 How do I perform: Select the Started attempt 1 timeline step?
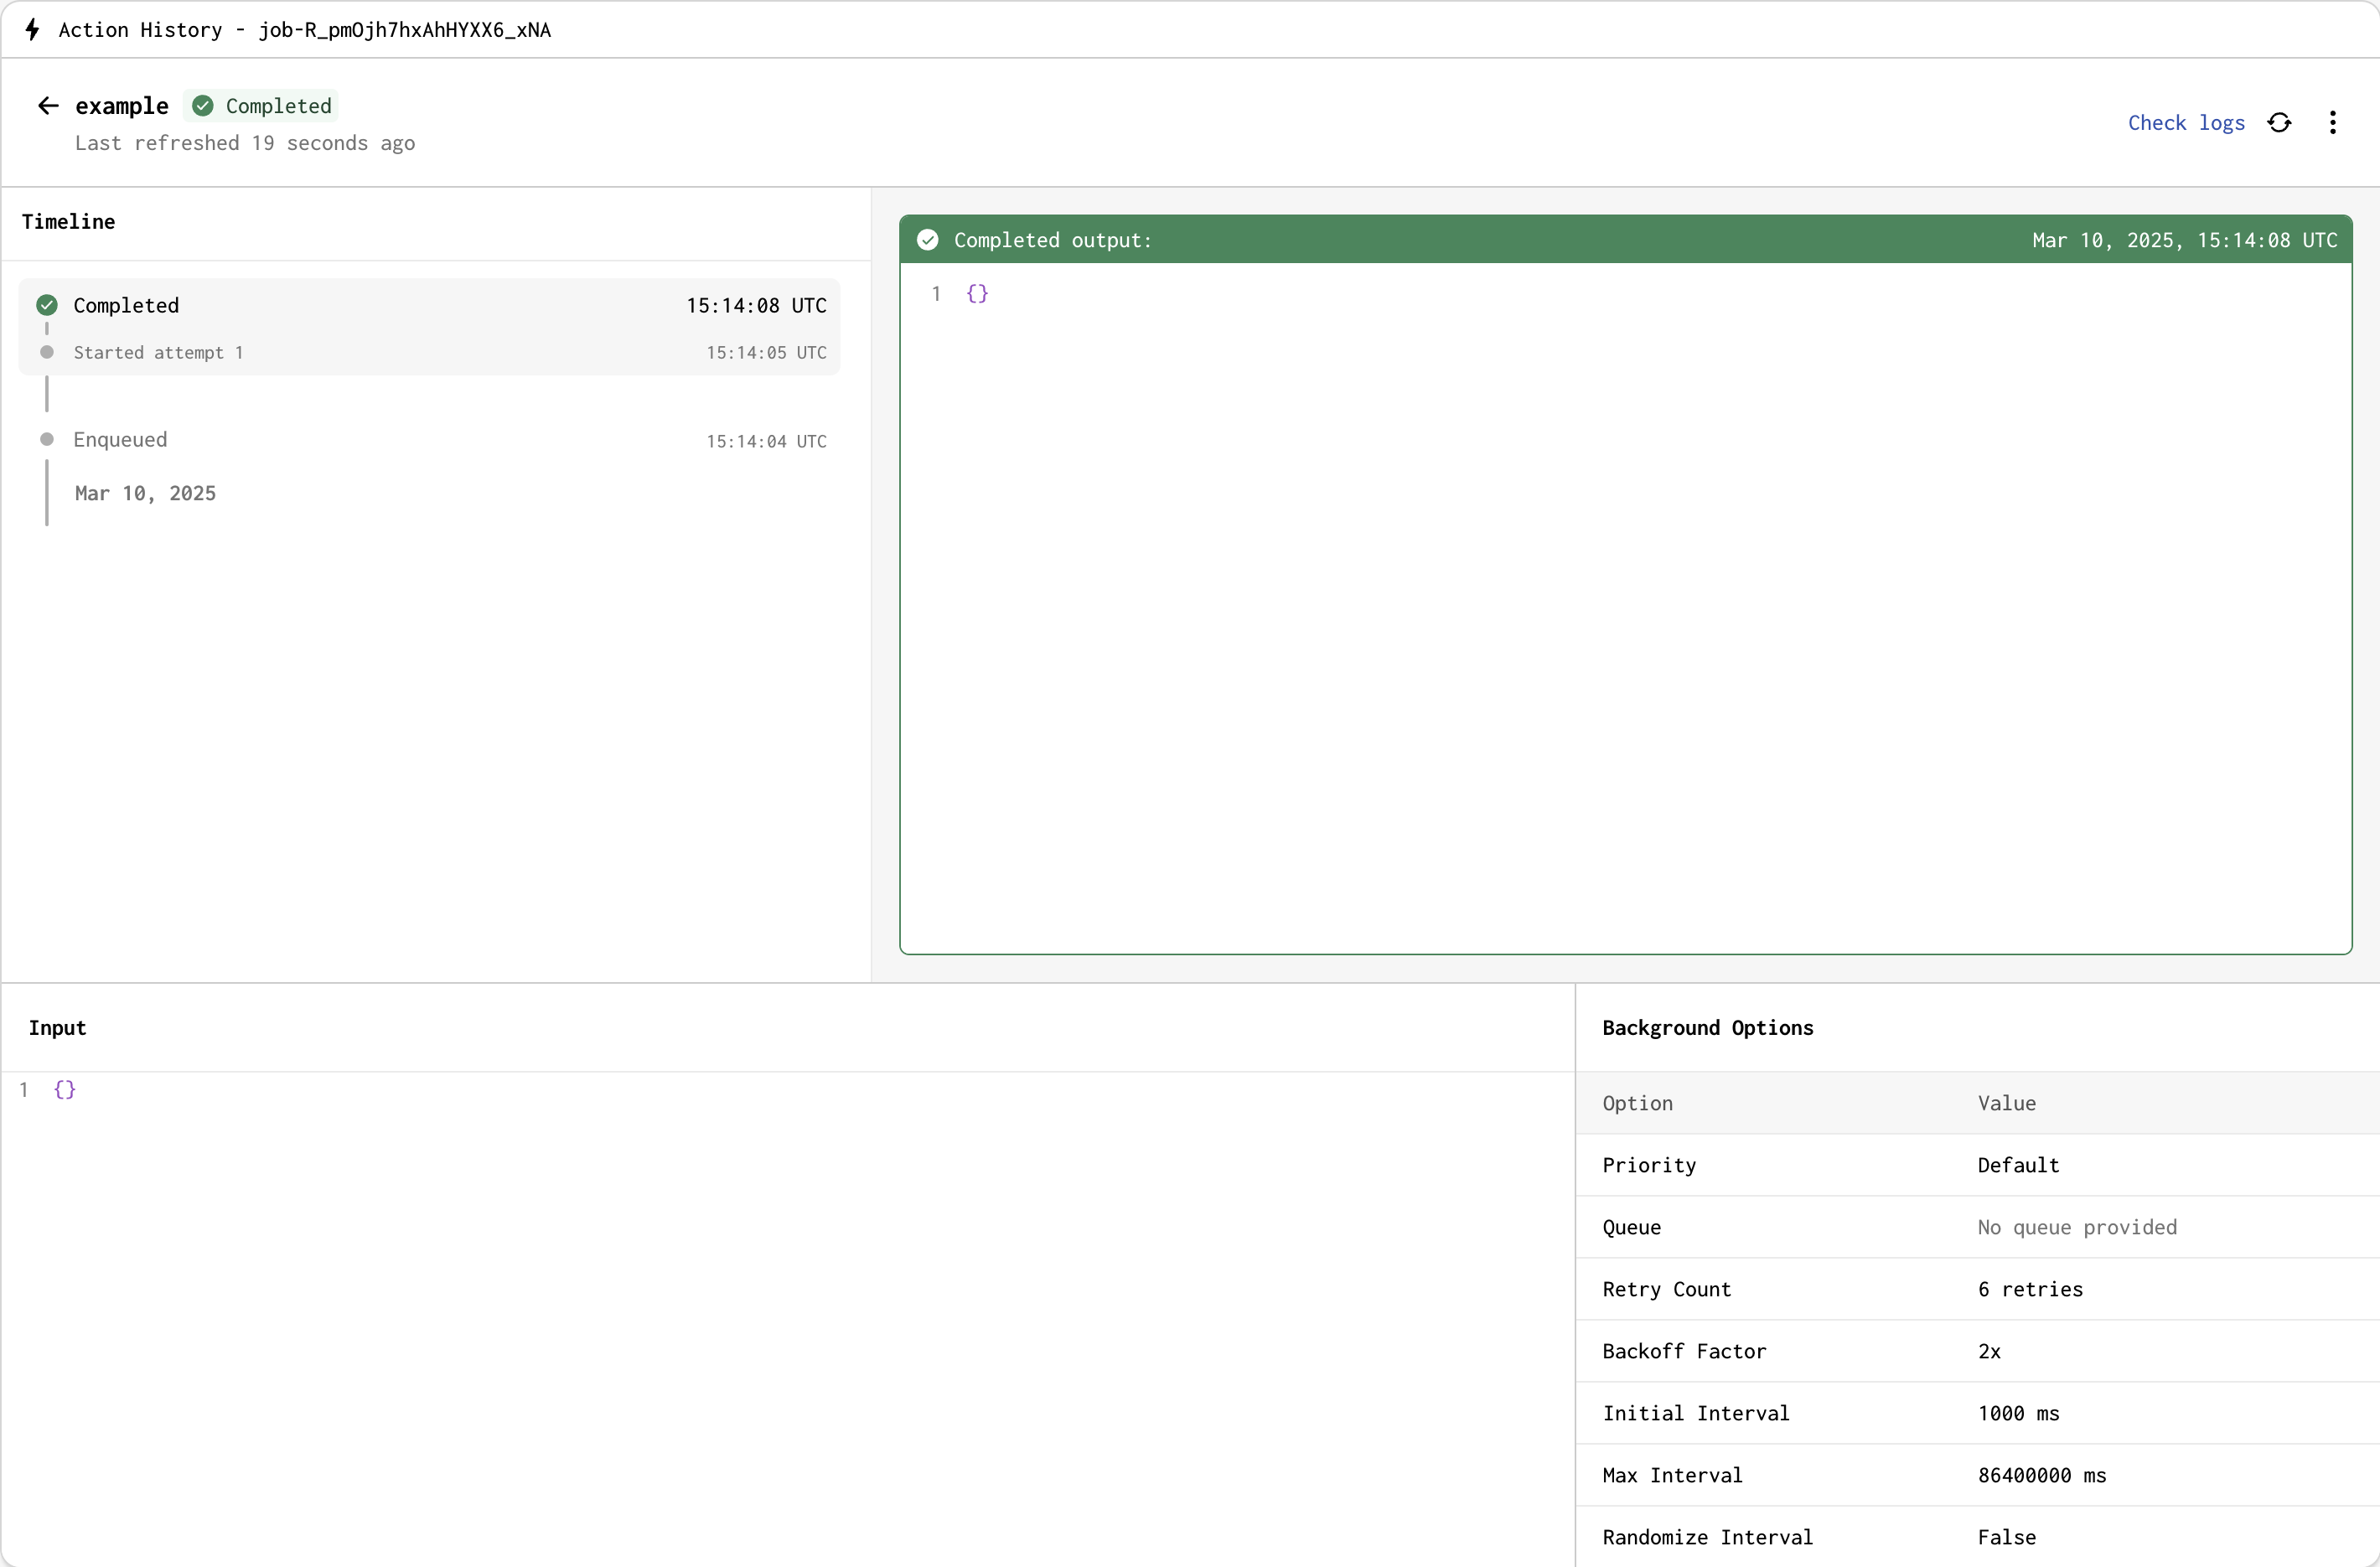click(429, 352)
